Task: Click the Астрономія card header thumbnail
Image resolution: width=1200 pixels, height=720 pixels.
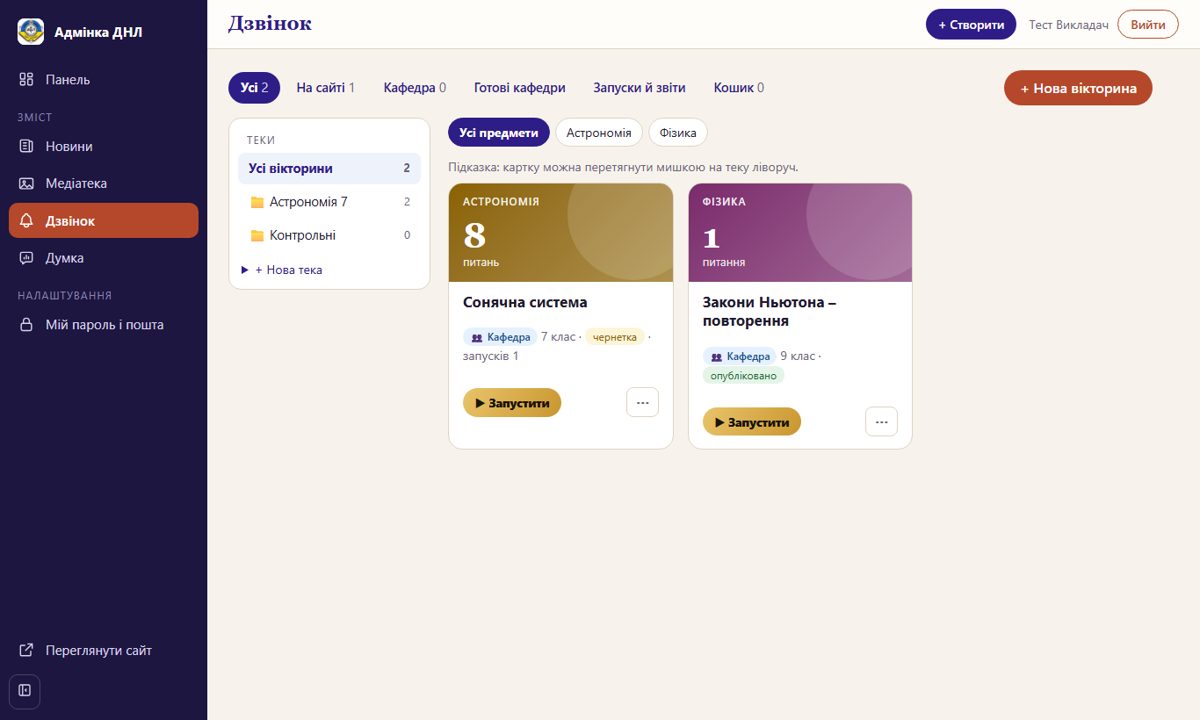Action: click(x=561, y=233)
